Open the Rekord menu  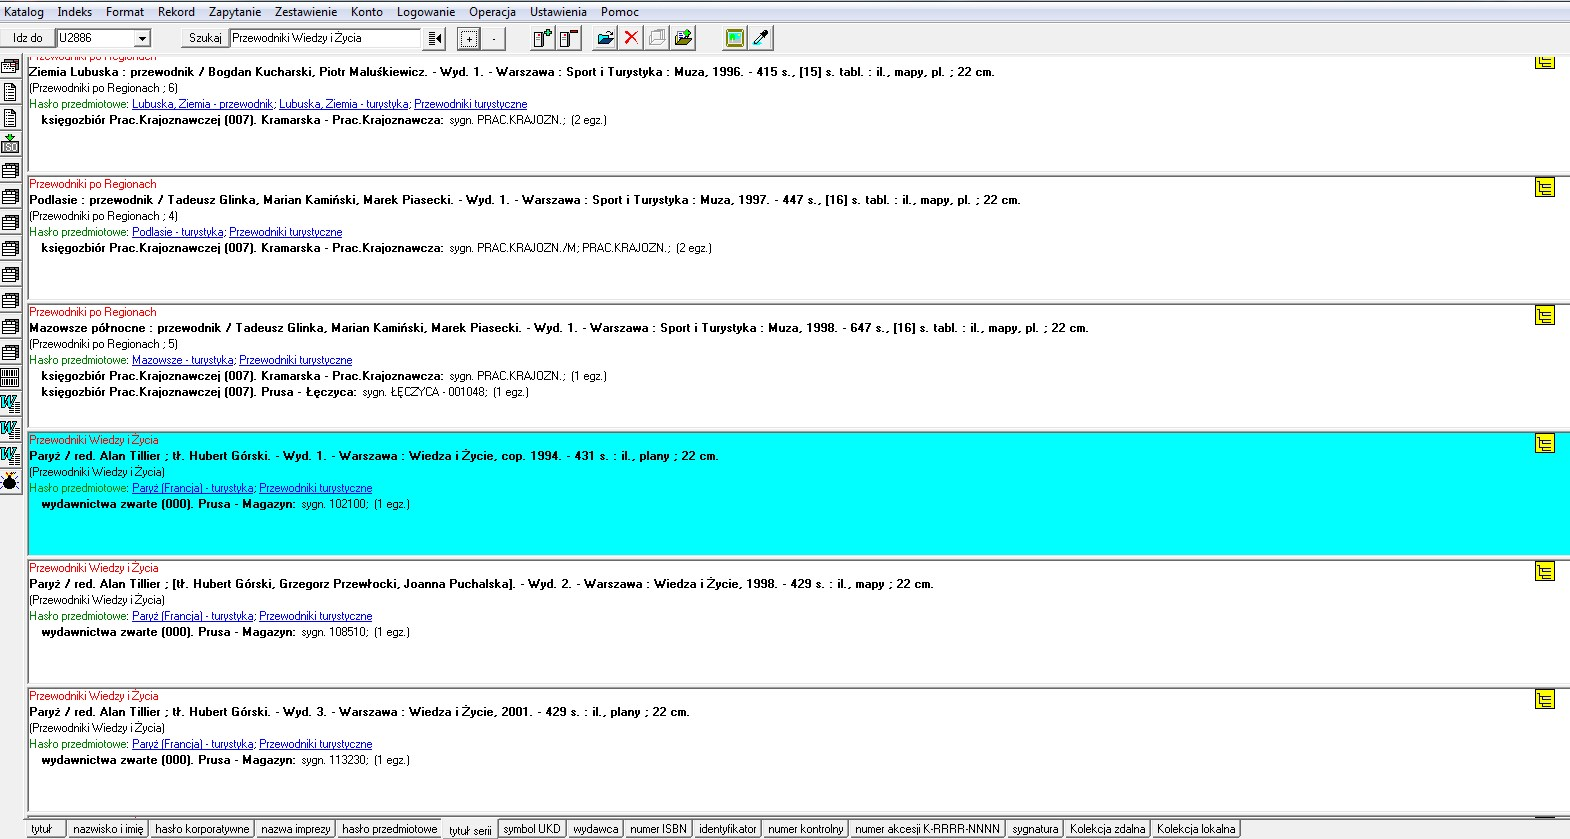click(176, 12)
